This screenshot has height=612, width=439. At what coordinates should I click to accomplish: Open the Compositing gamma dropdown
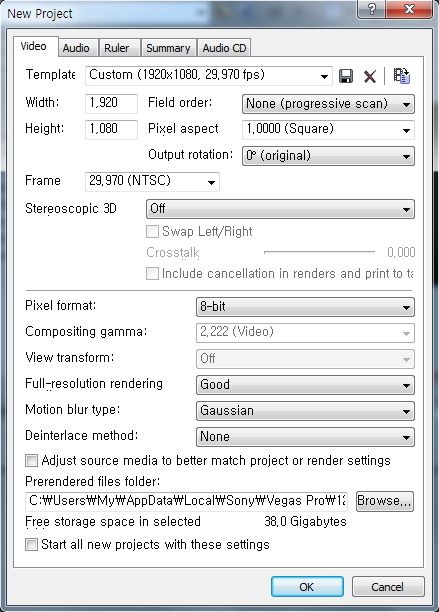coord(305,333)
